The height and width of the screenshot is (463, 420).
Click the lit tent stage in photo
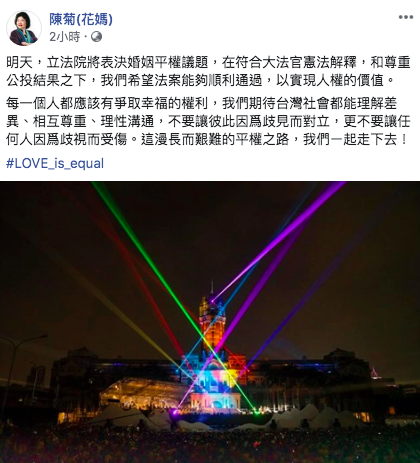[x=145, y=393]
